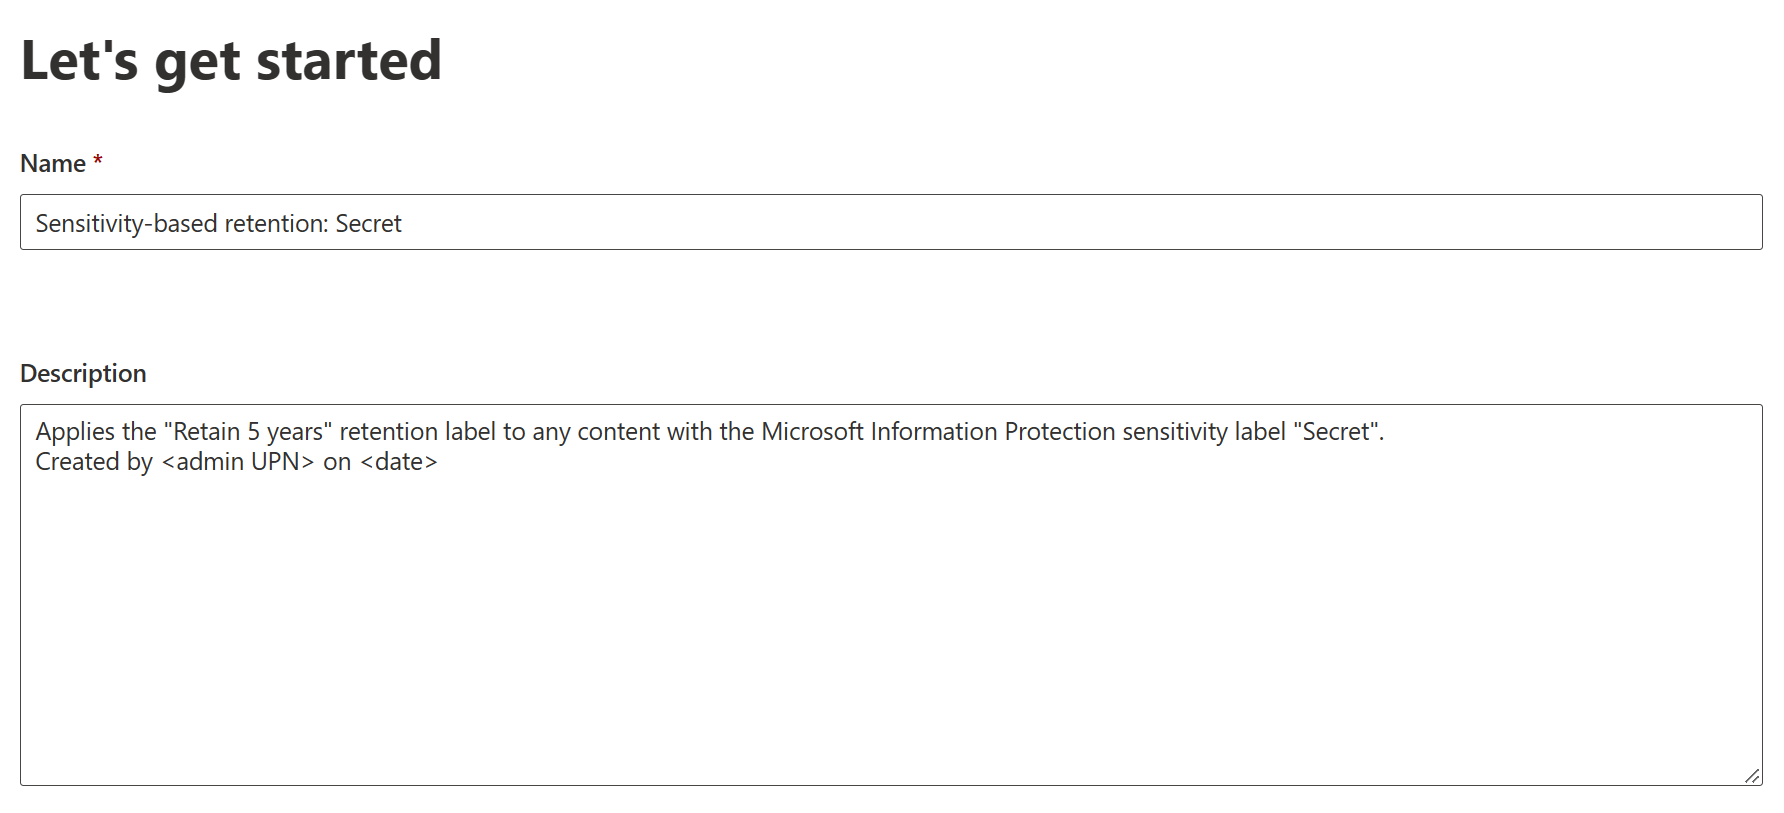Click the Description text area
Viewport: 1784px width, 813px height.
tap(890, 620)
